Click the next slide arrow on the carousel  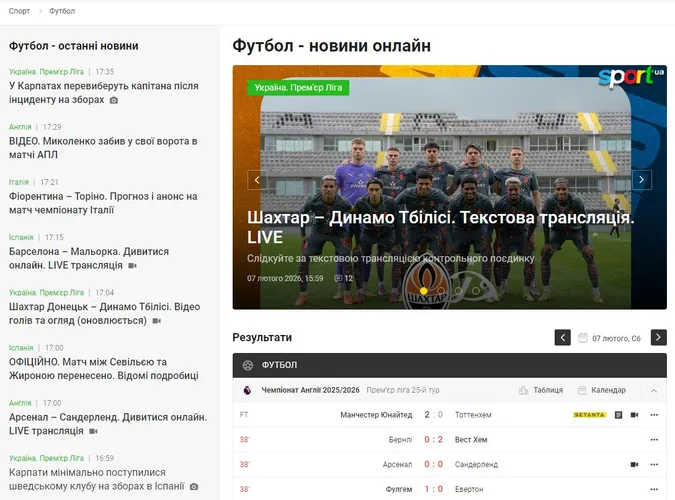click(x=641, y=180)
